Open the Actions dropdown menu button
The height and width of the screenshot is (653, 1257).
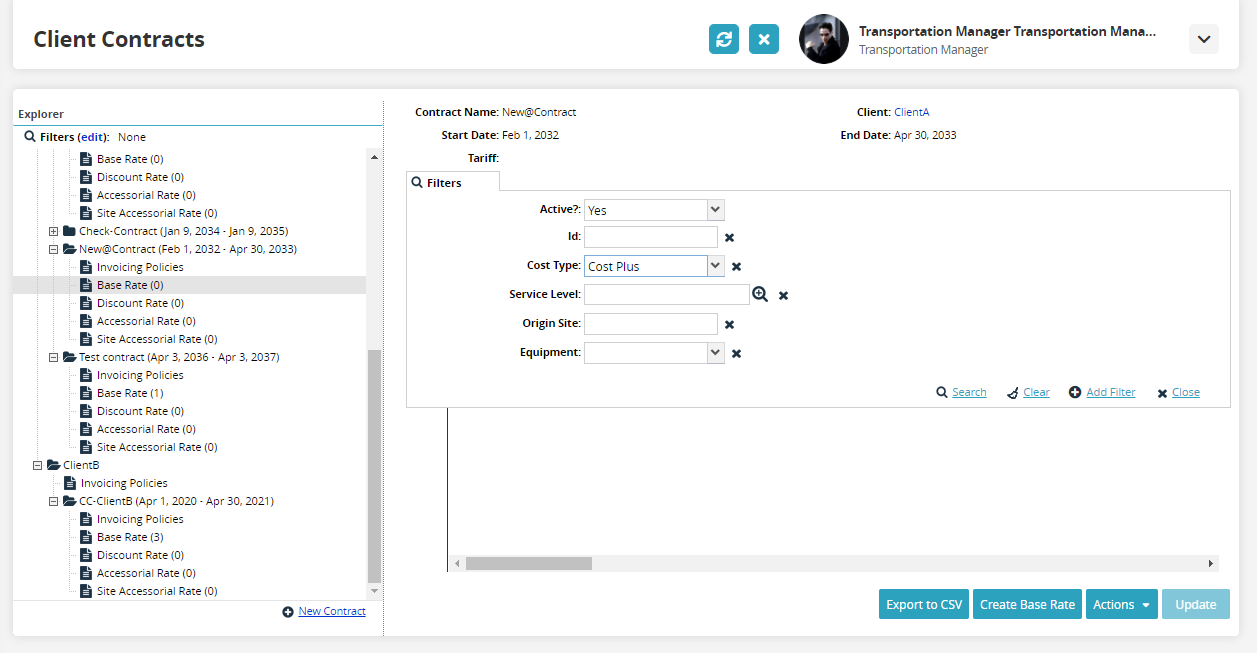point(1121,604)
